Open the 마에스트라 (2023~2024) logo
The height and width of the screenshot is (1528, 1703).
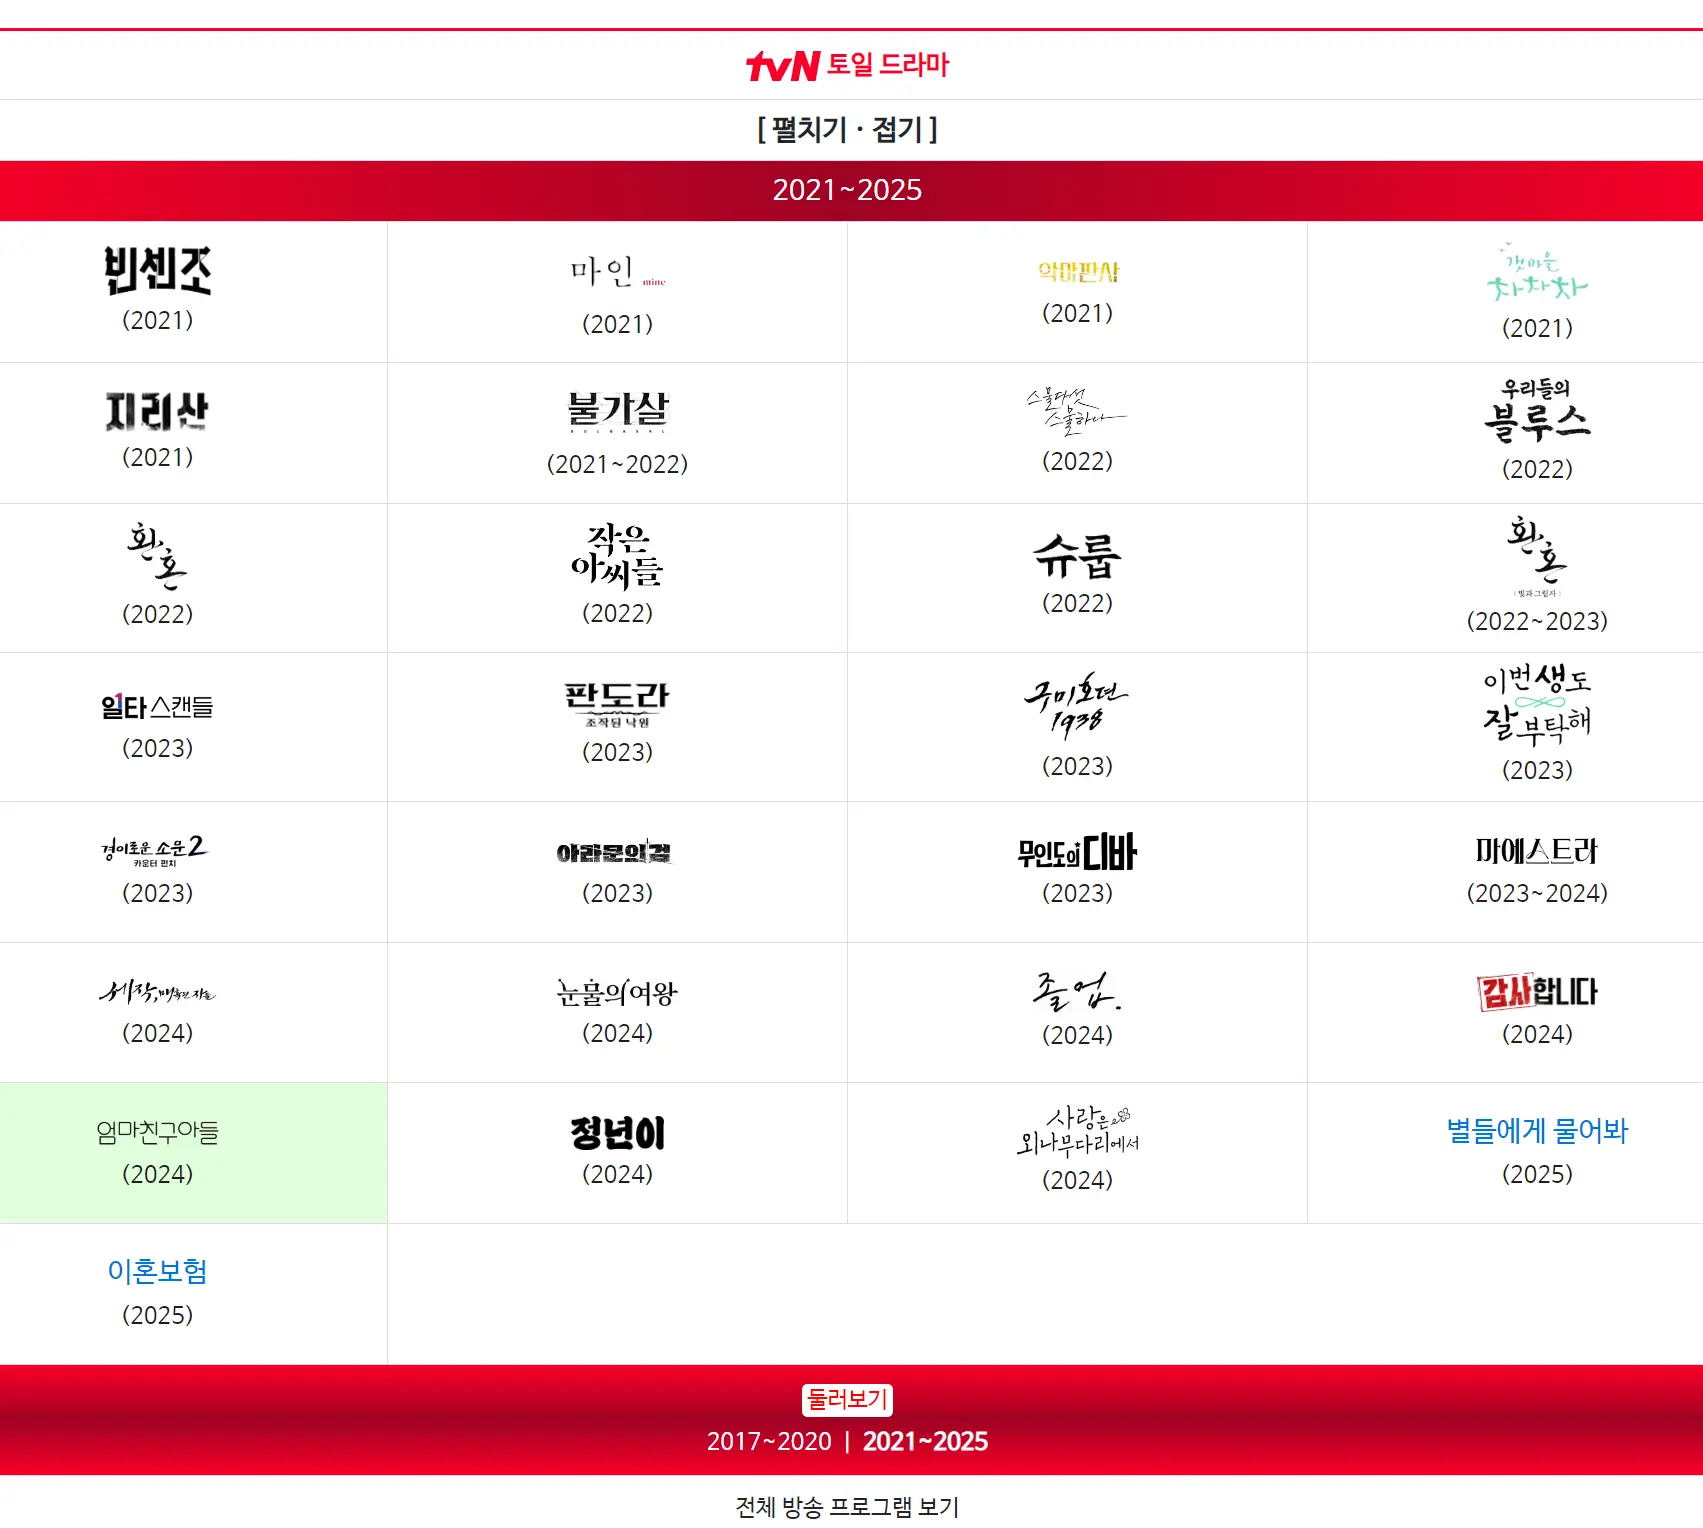pos(1537,851)
